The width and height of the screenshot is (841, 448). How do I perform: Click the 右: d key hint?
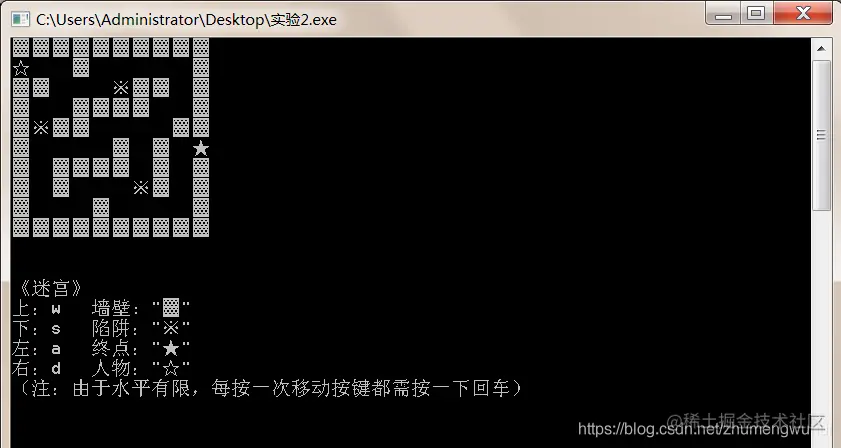click(36, 369)
